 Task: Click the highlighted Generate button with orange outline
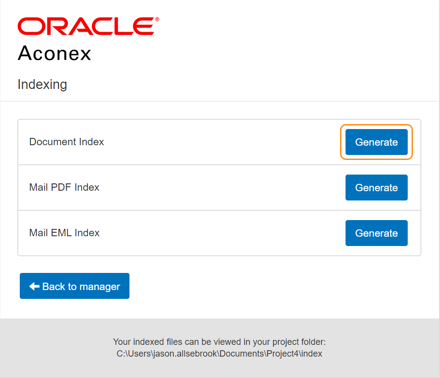pyautogui.click(x=376, y=142)
